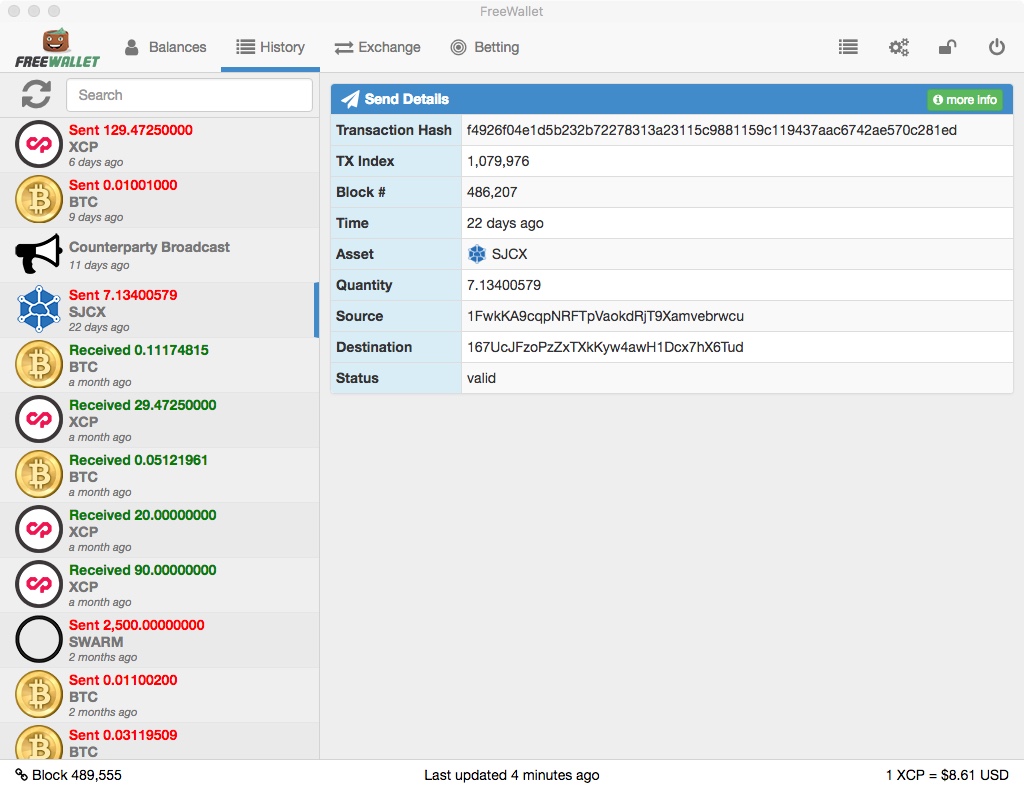Open the Betting tab
The height and width of the screenshot is (790, 1024).
(485, 47)
